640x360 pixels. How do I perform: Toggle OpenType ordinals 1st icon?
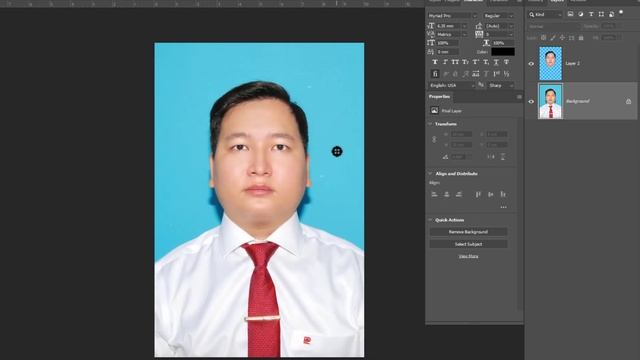pyautogui.click(x=496, y=74)
